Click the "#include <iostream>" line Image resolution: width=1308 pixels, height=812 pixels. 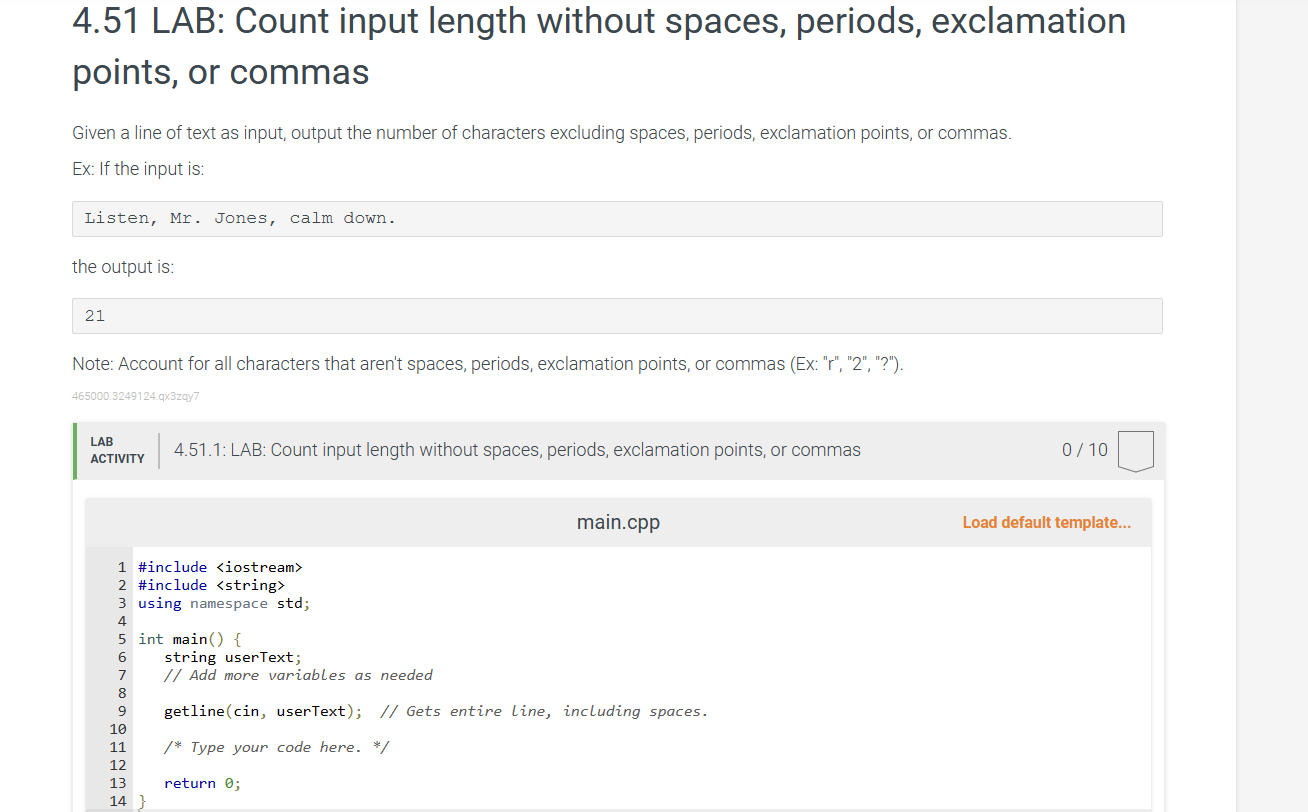pos(221,567)
